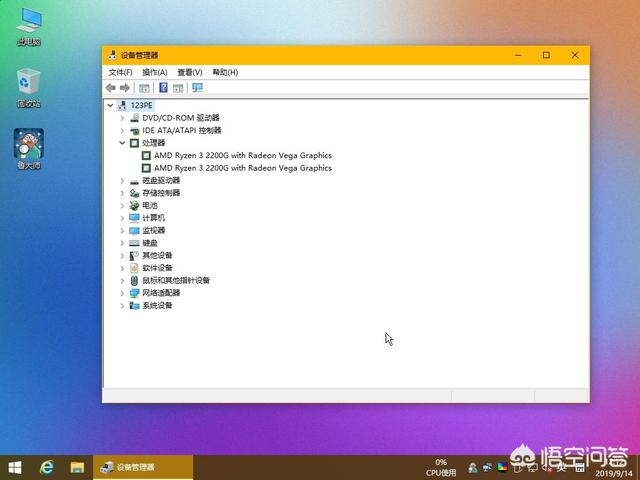Open the 帮助(H) menu
Viewport: 640px width, 480px height.
pos(225,72)
